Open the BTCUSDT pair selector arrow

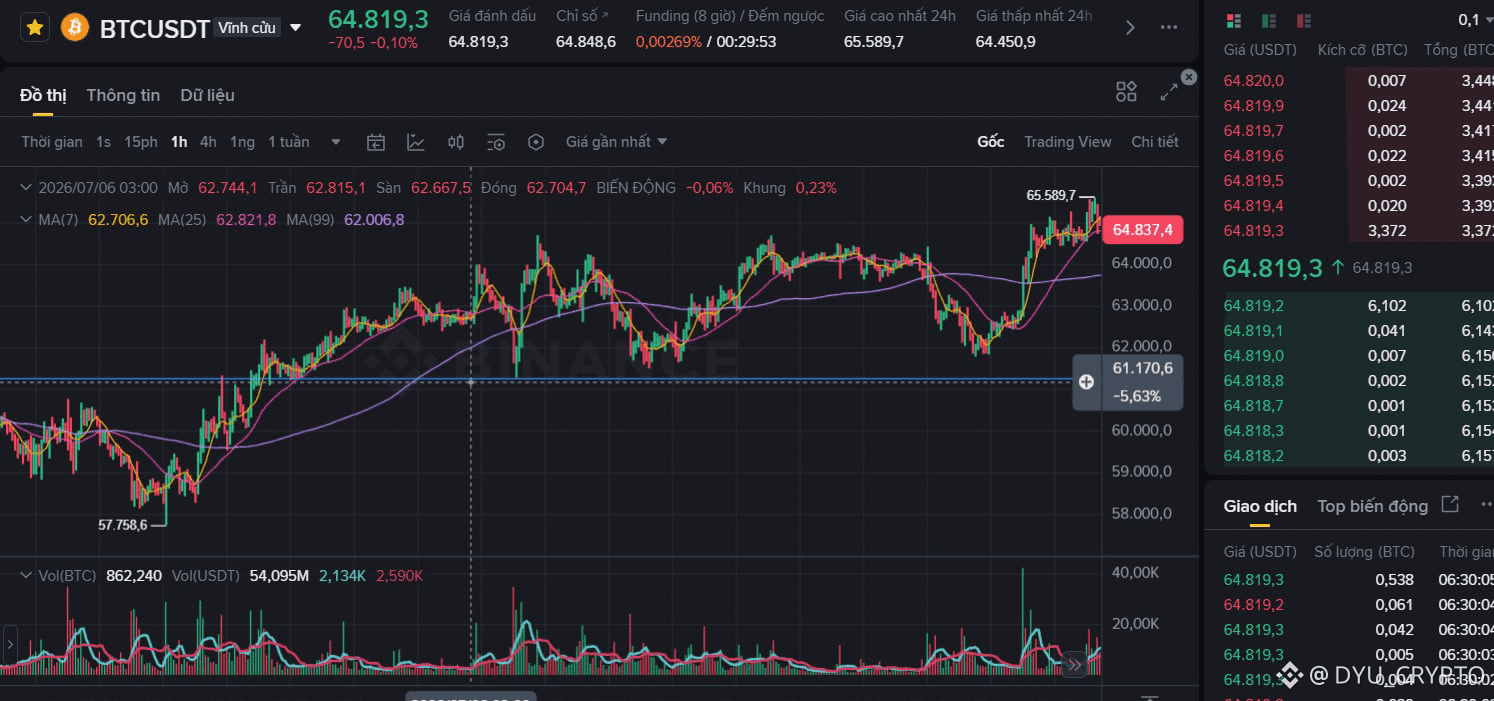click(x=295, y=28)
